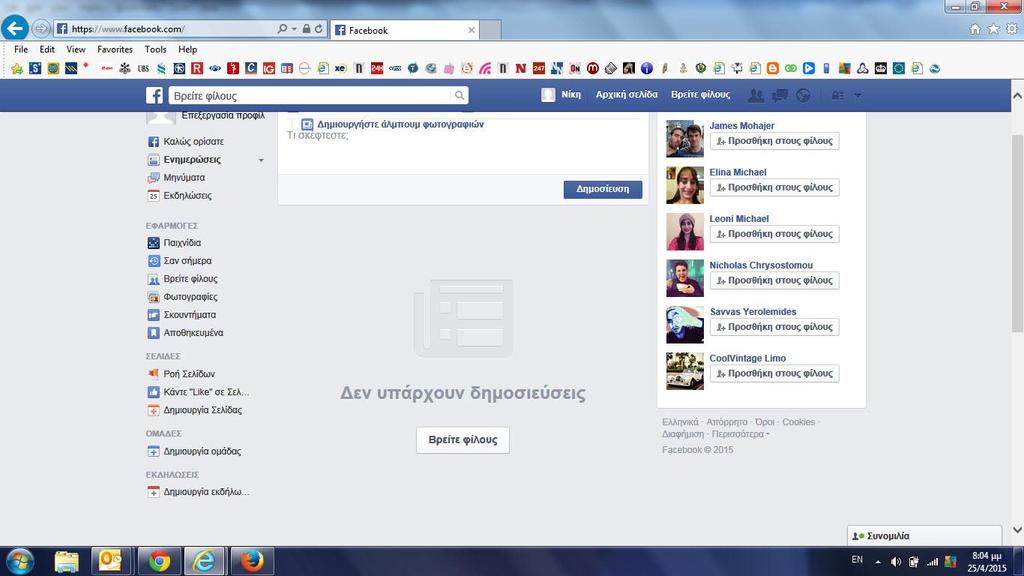Open the messages icon in the Facebook header
This screenshot has height=576, width=1024.
click(780, 95)
